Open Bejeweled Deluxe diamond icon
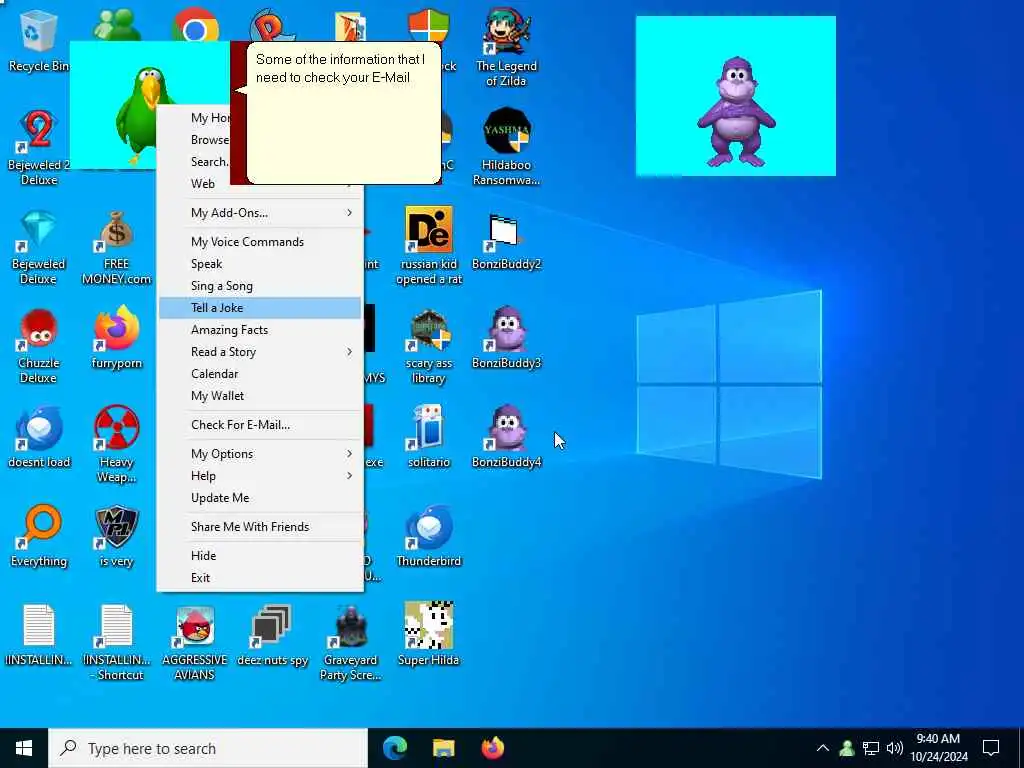 [38, 246]
